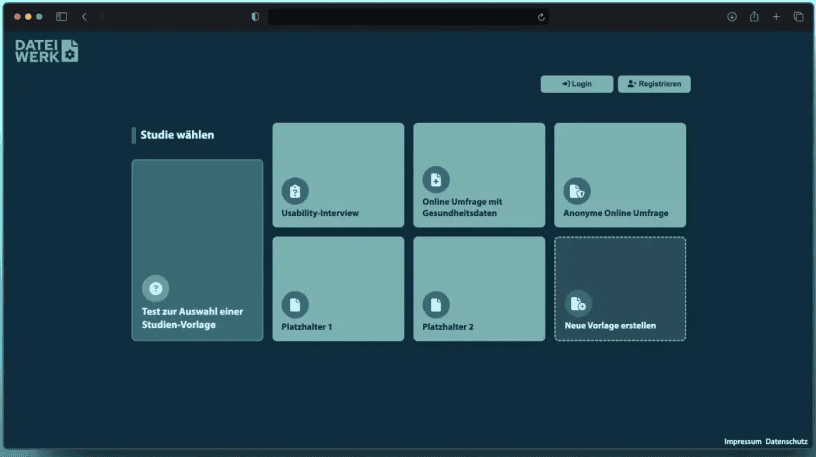This screenshot has width=816, height=457.
Task: Open the Impressum link
Action: (x=742, y=441)
